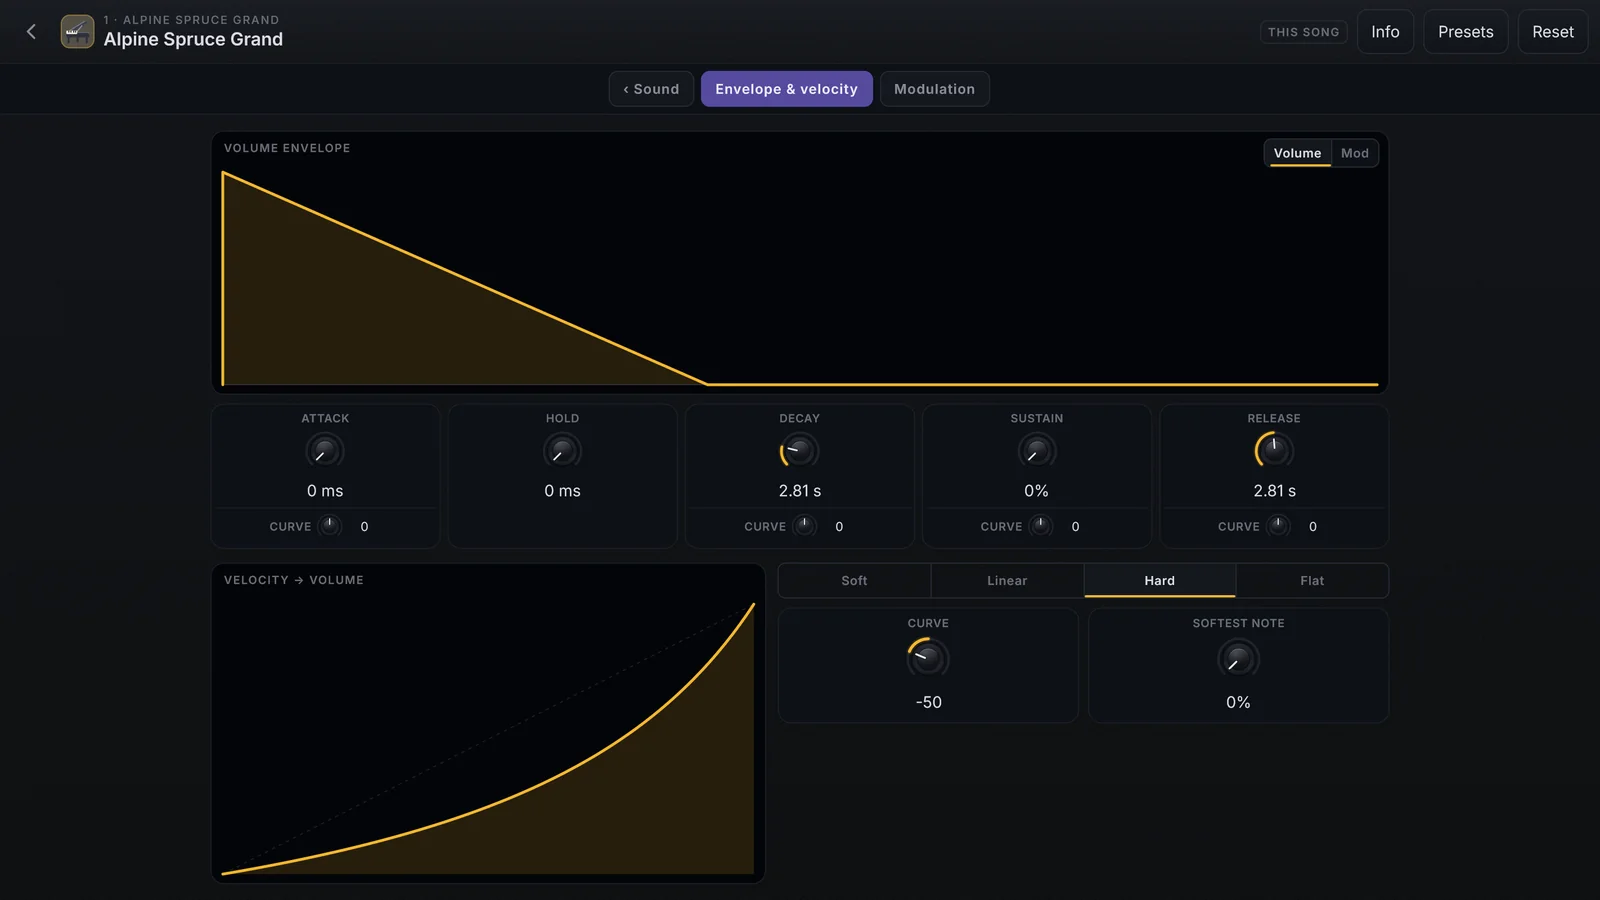Choose the Soft velocity curve

tap(854, 581)
